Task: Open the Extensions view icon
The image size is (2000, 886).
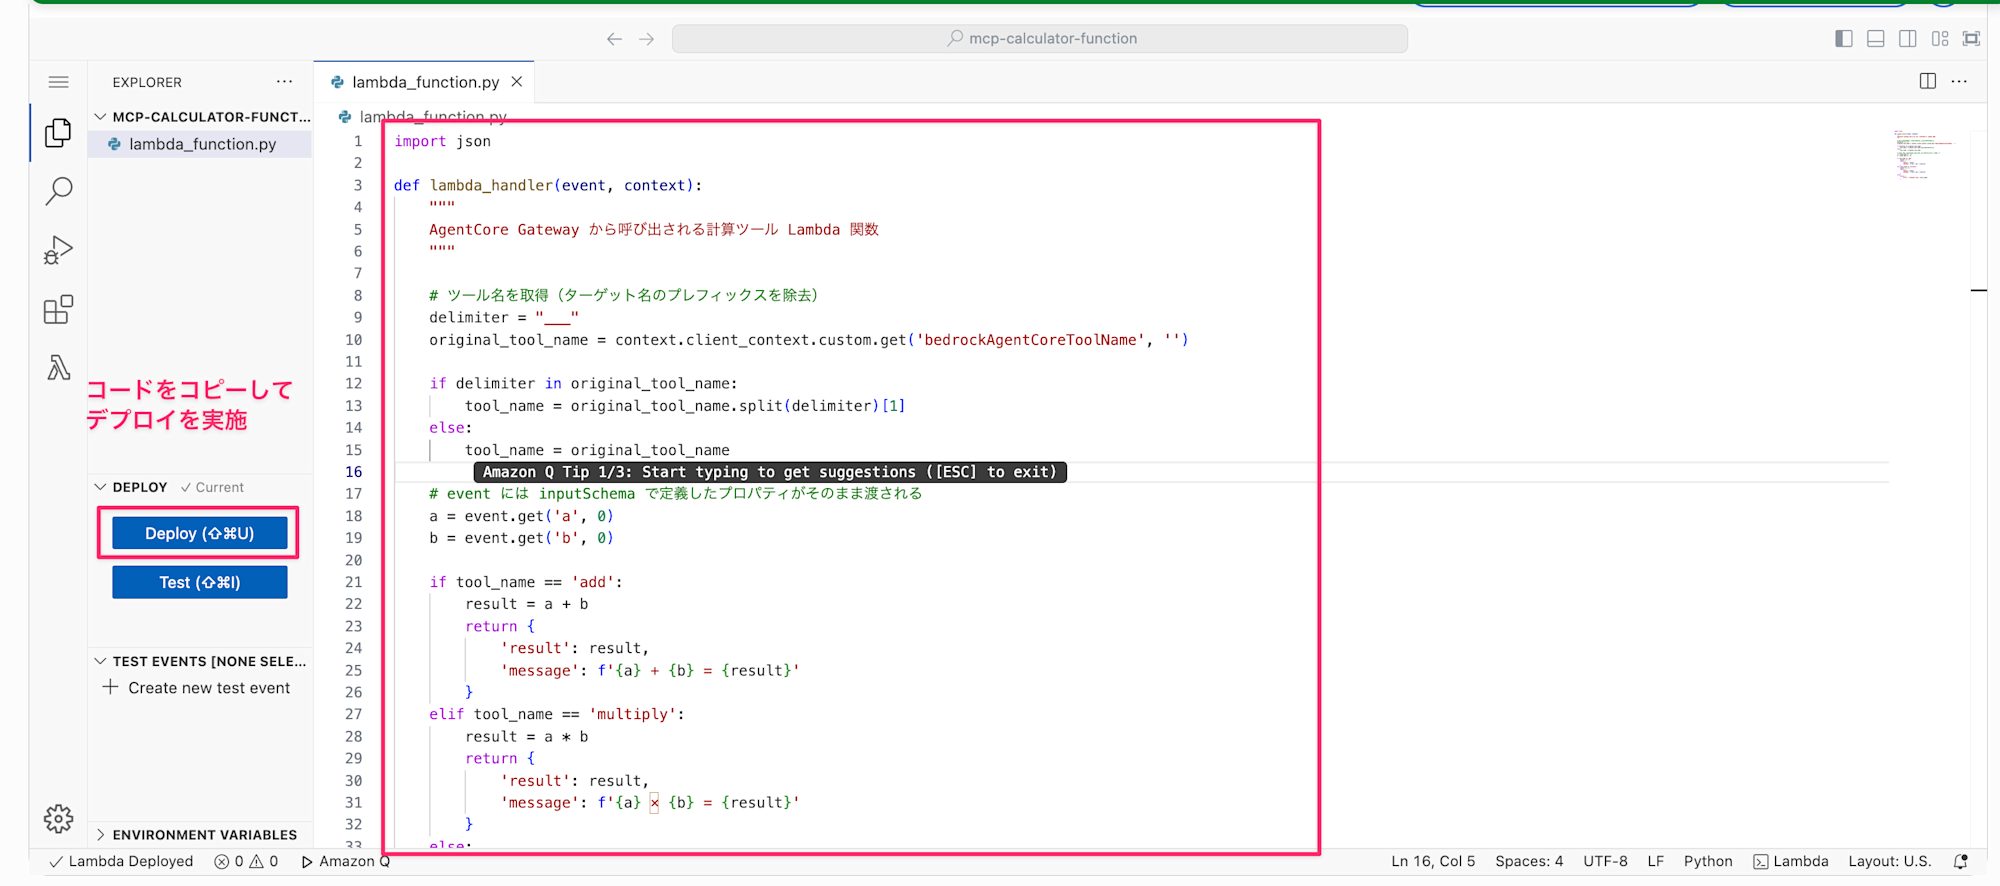Action: point(58,310)
